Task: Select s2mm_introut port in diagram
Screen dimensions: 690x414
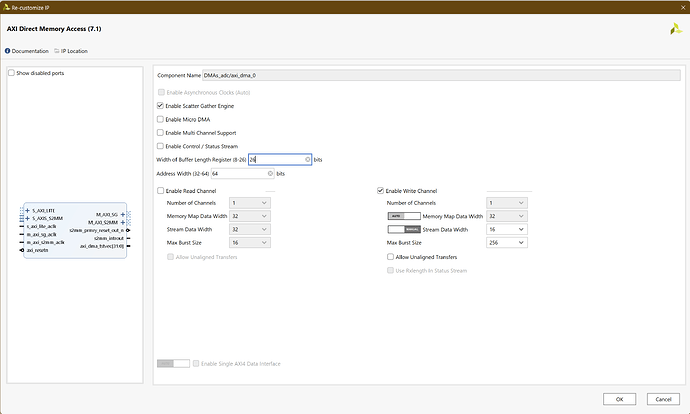Action: coord(109,238)
